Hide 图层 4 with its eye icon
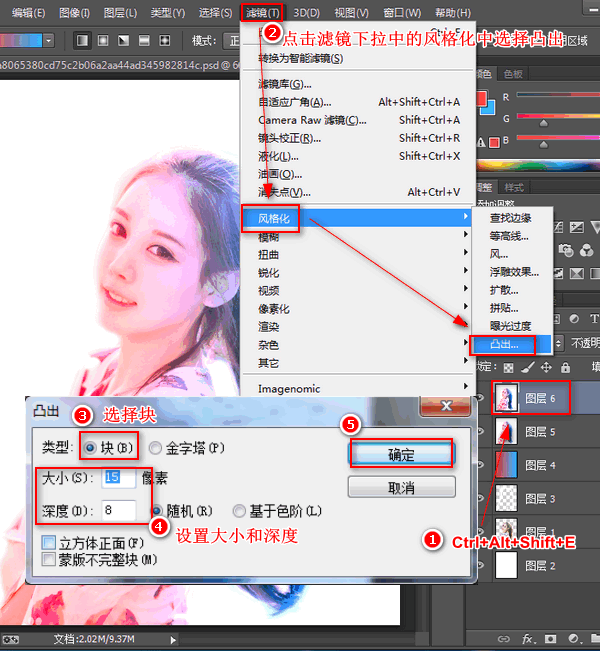The width and height of the screenshot is (600, 651). click(x=480, y=465)
